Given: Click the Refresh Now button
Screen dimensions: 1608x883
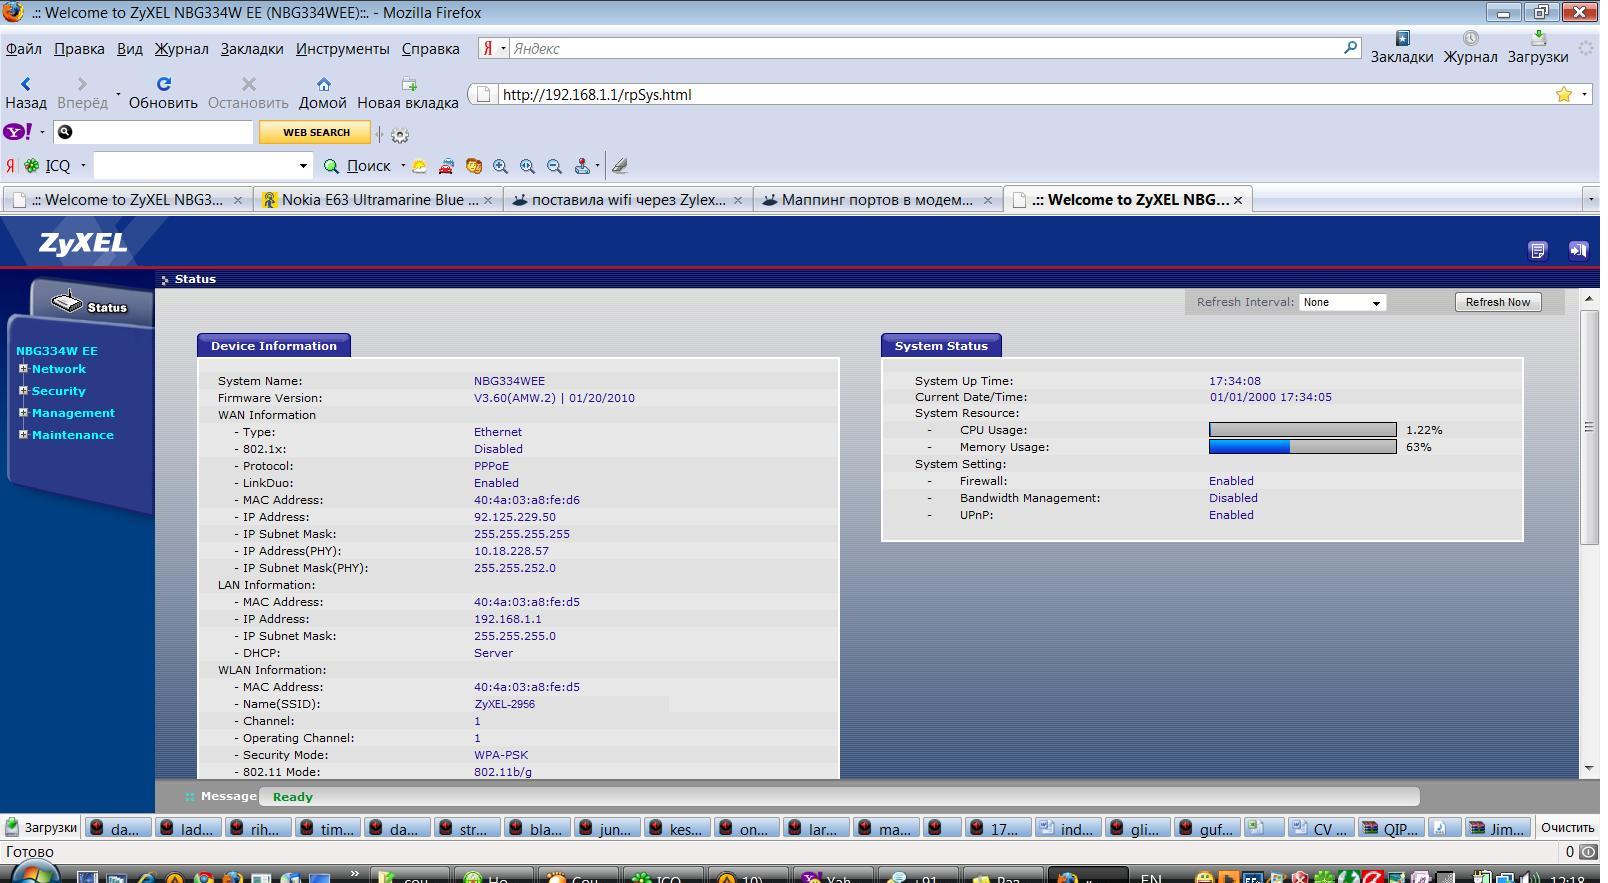Looking at the screenshot, I should click(x=1498, y=302).
